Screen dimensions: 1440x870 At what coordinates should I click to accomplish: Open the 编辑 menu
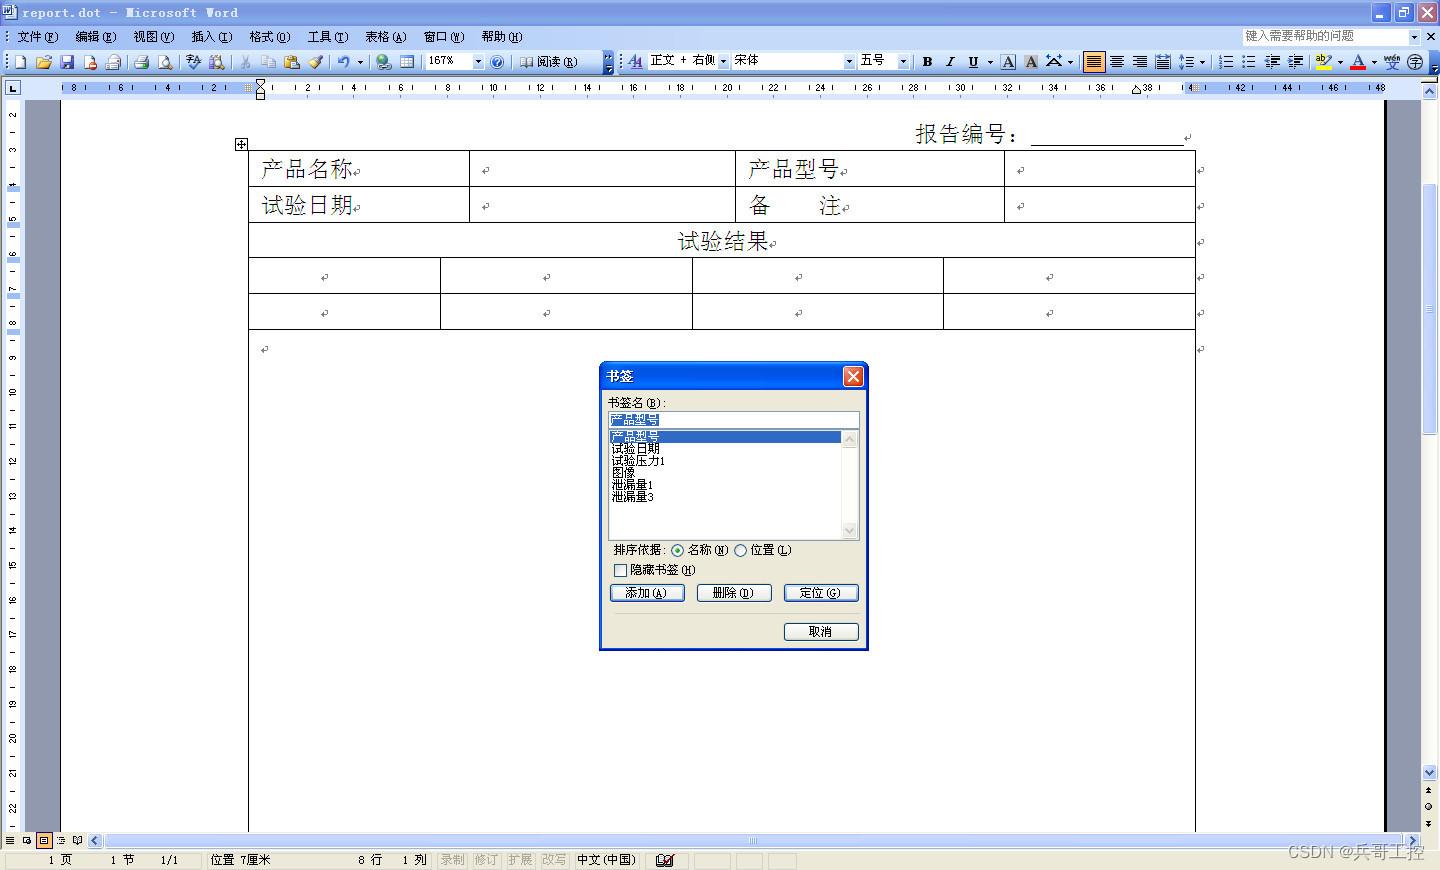(x=96, y=37)
